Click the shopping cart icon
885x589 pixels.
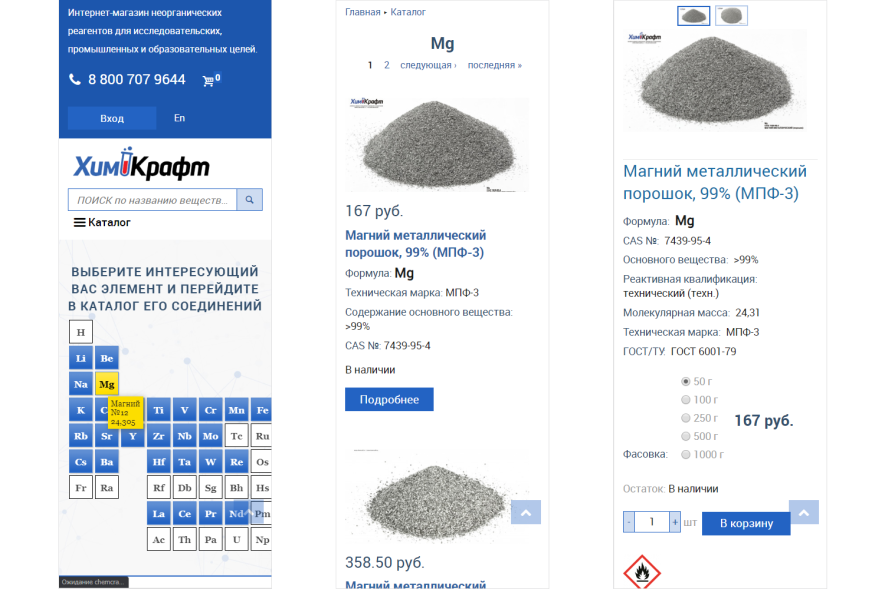coord(208,81)
